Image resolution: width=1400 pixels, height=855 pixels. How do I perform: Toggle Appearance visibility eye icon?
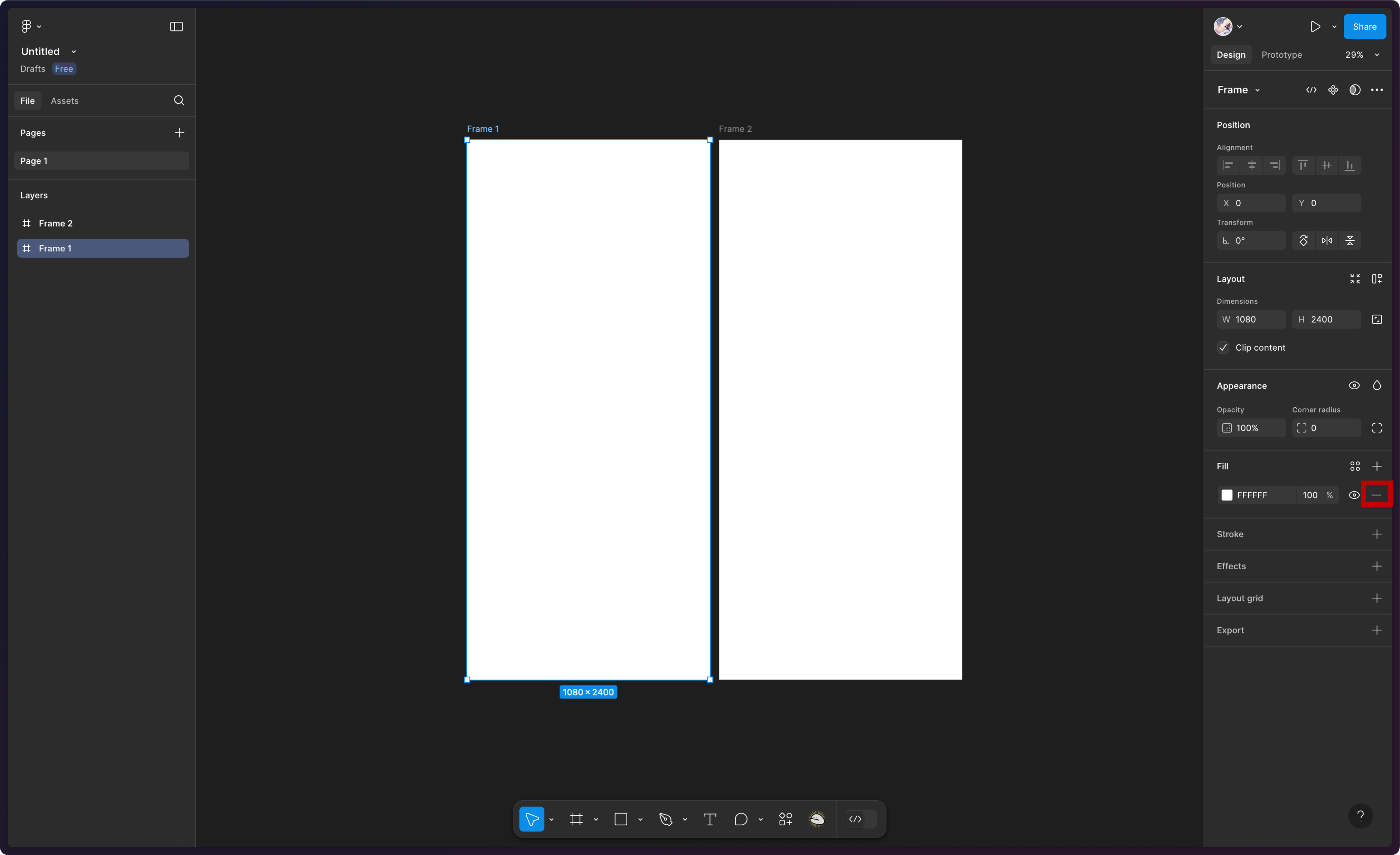[x=1354, y=386]
